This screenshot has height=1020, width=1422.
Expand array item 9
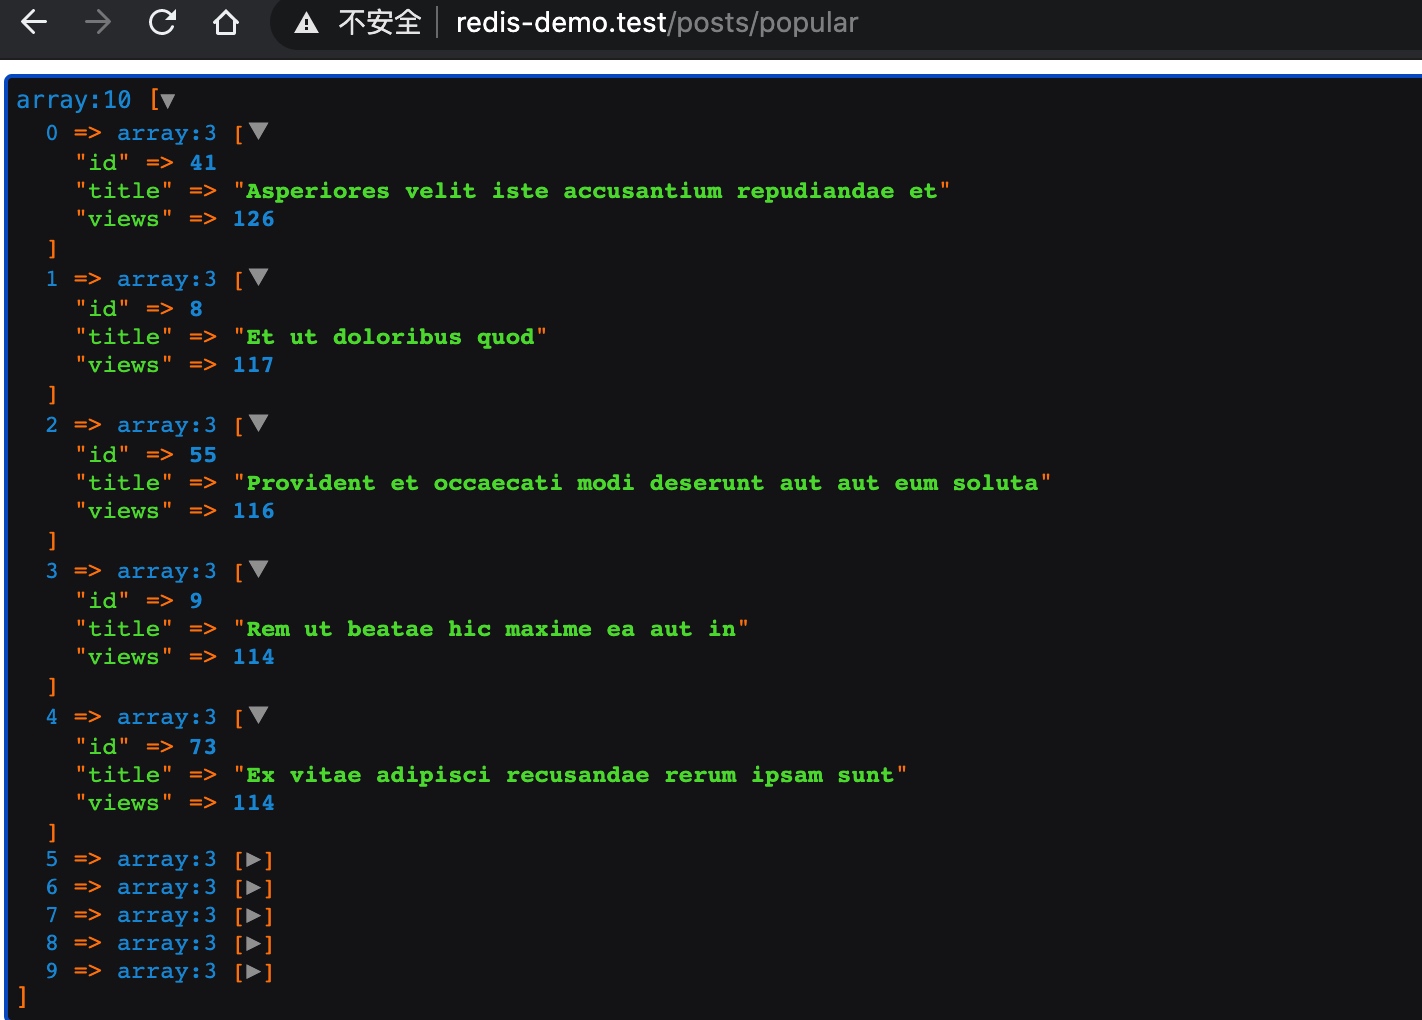click(254, 971)
